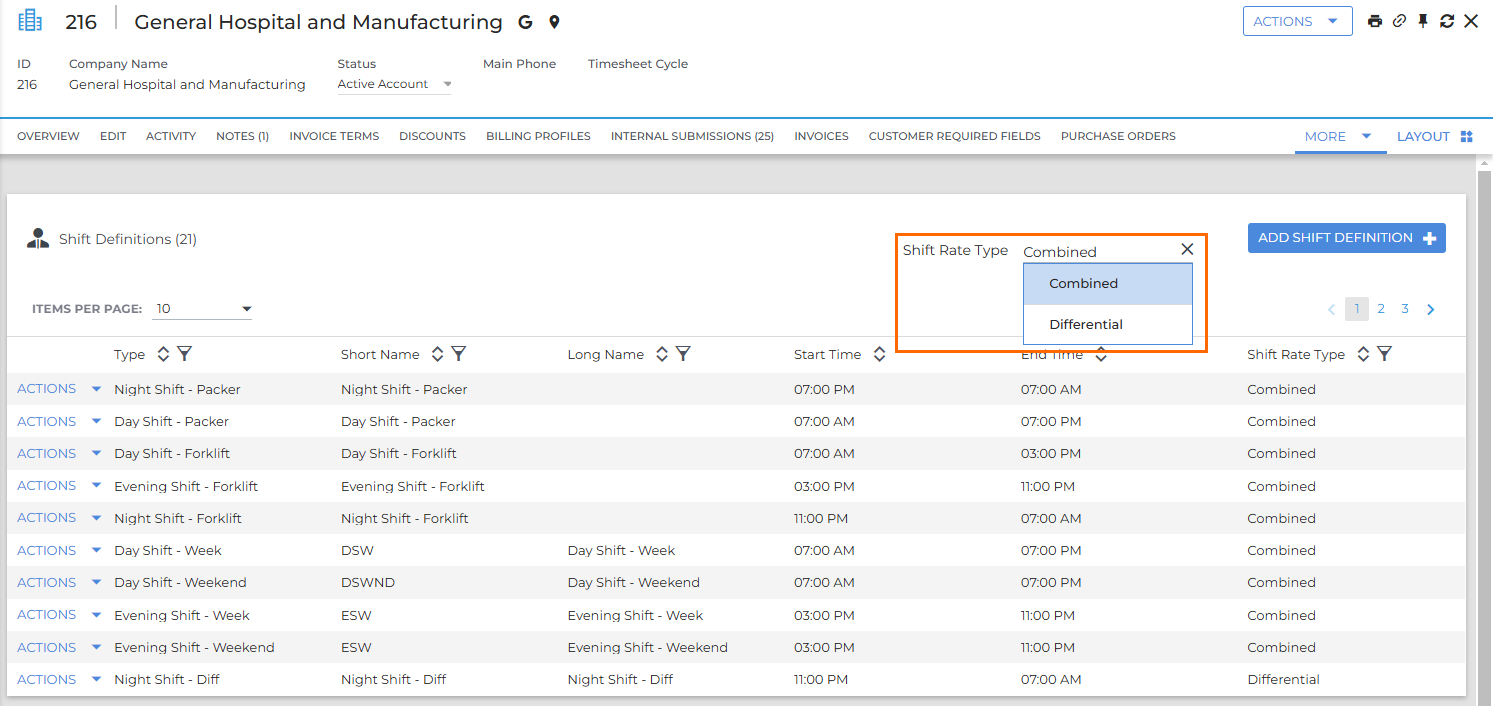Sort the Start Time column

tap(879, 354)
